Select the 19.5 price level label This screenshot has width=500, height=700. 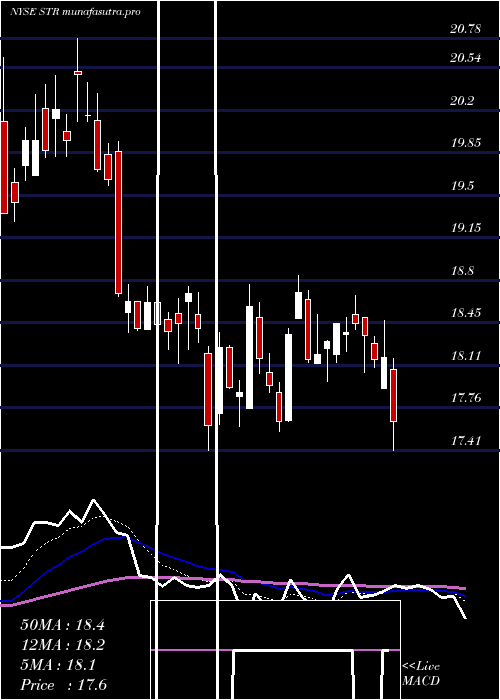click(x=462, y=186)
